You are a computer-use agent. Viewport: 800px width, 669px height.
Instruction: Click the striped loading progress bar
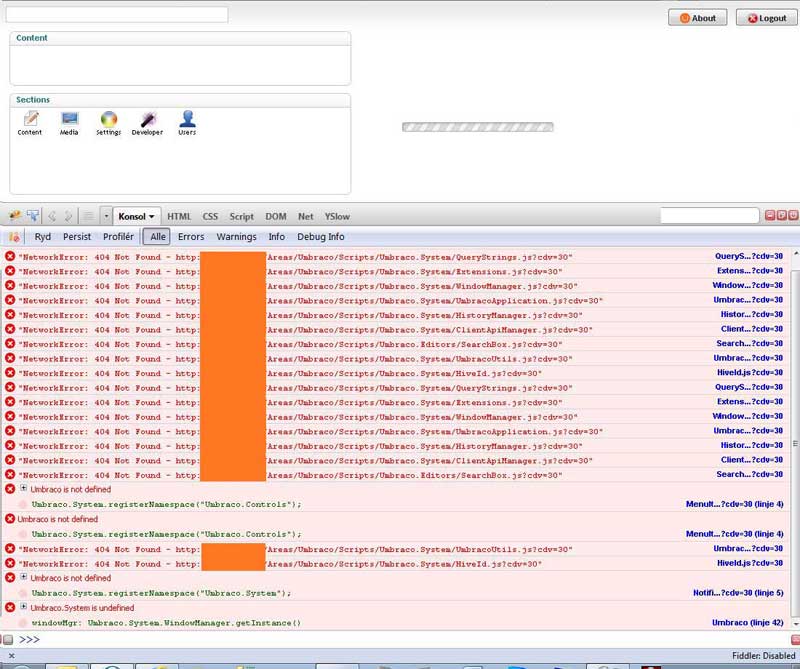[x=478, y=127]
